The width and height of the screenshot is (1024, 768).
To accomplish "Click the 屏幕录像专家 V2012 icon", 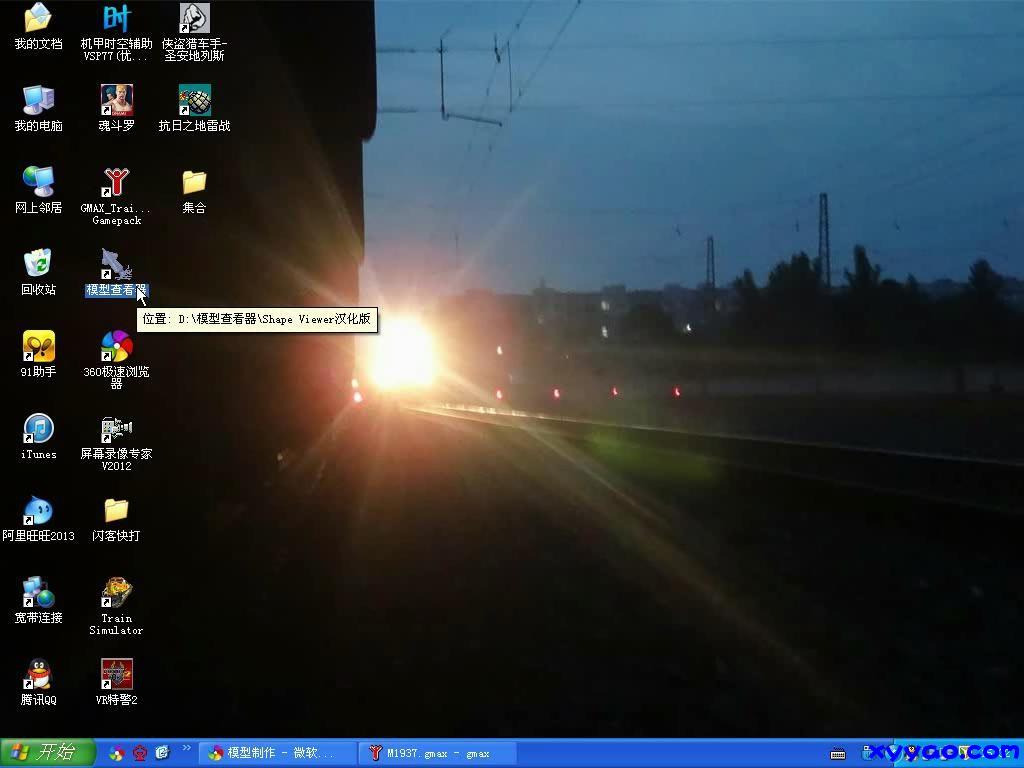I will 116,429.
